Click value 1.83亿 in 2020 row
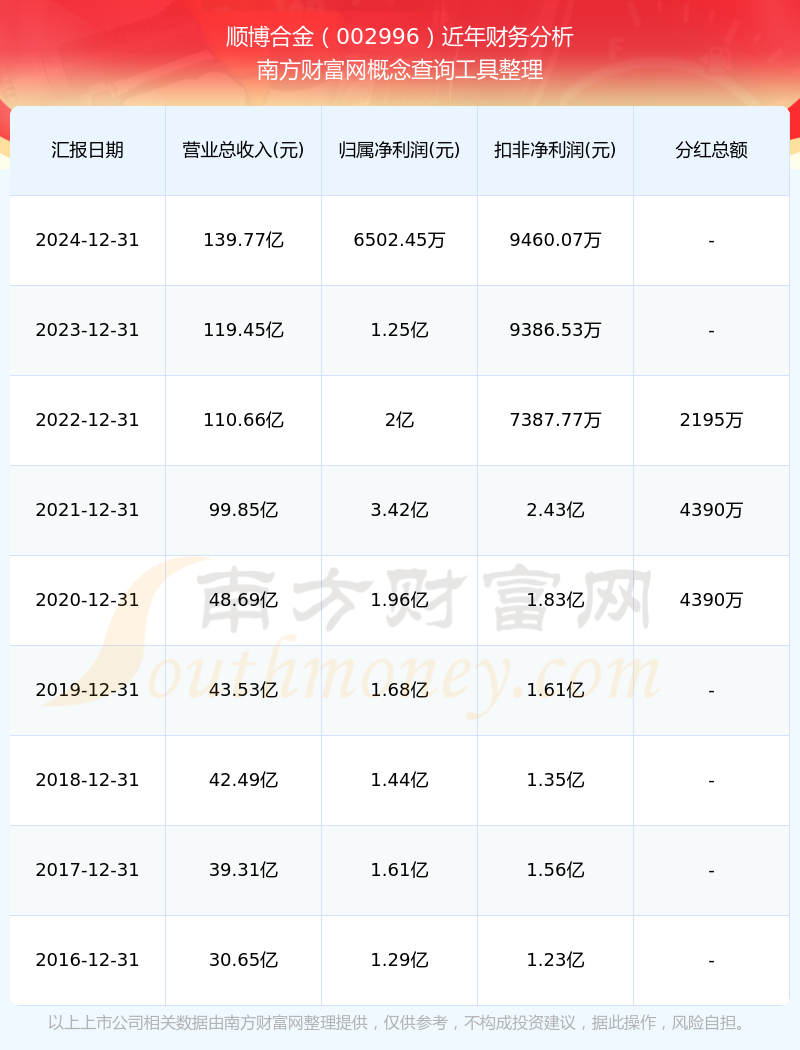Viewport: 800px width, 1050px height. (556, 600)
